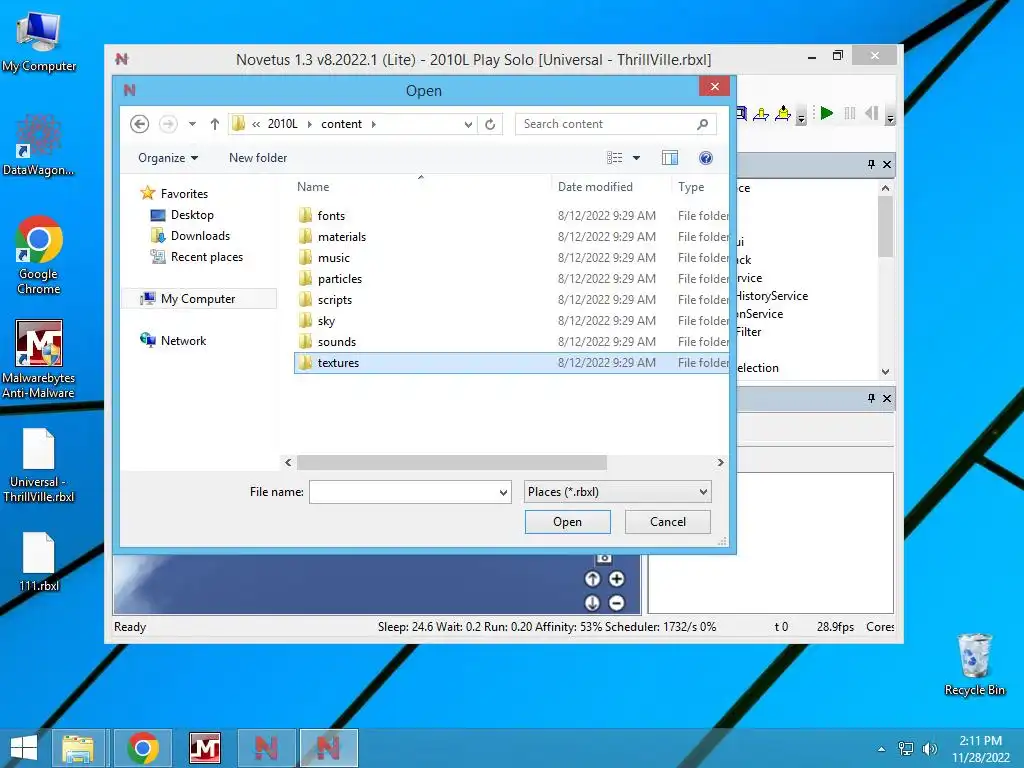Image resolution: width=1024 pixels, height=768 pixels.
Task: Select the sounds folder
Action: pyautogui.click(x=511, y=342)
